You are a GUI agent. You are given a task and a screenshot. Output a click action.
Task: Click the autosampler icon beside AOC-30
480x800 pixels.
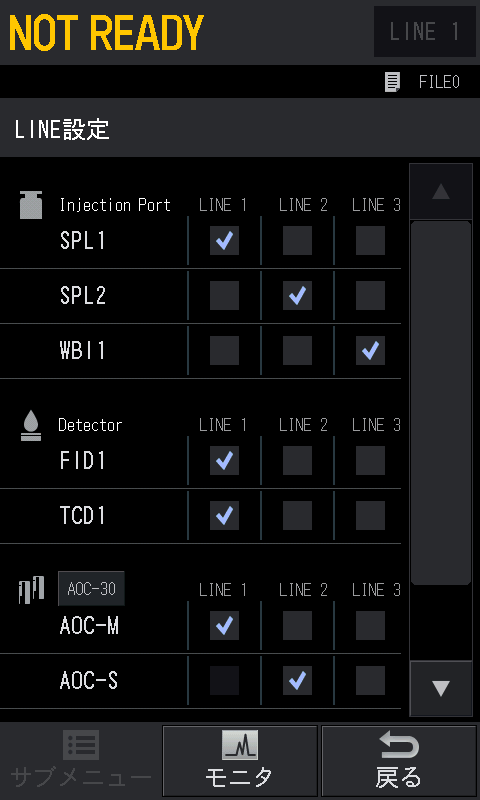click(x=32, y=590)
